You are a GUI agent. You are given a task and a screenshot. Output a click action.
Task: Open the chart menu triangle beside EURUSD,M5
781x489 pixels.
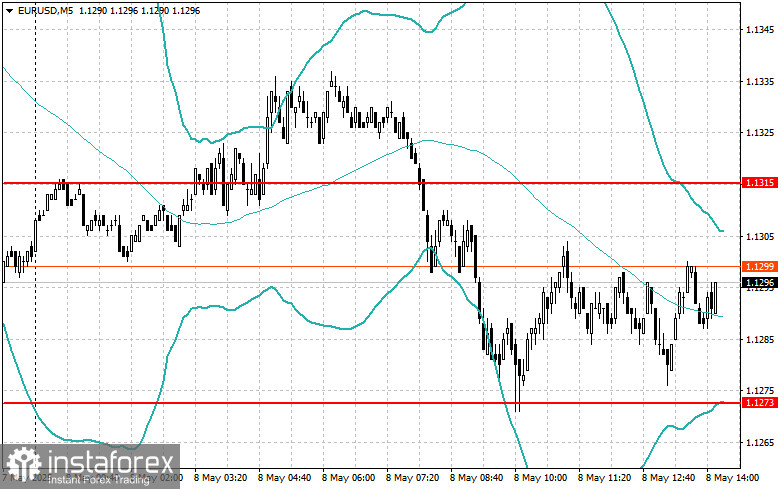tap(9, 10)
